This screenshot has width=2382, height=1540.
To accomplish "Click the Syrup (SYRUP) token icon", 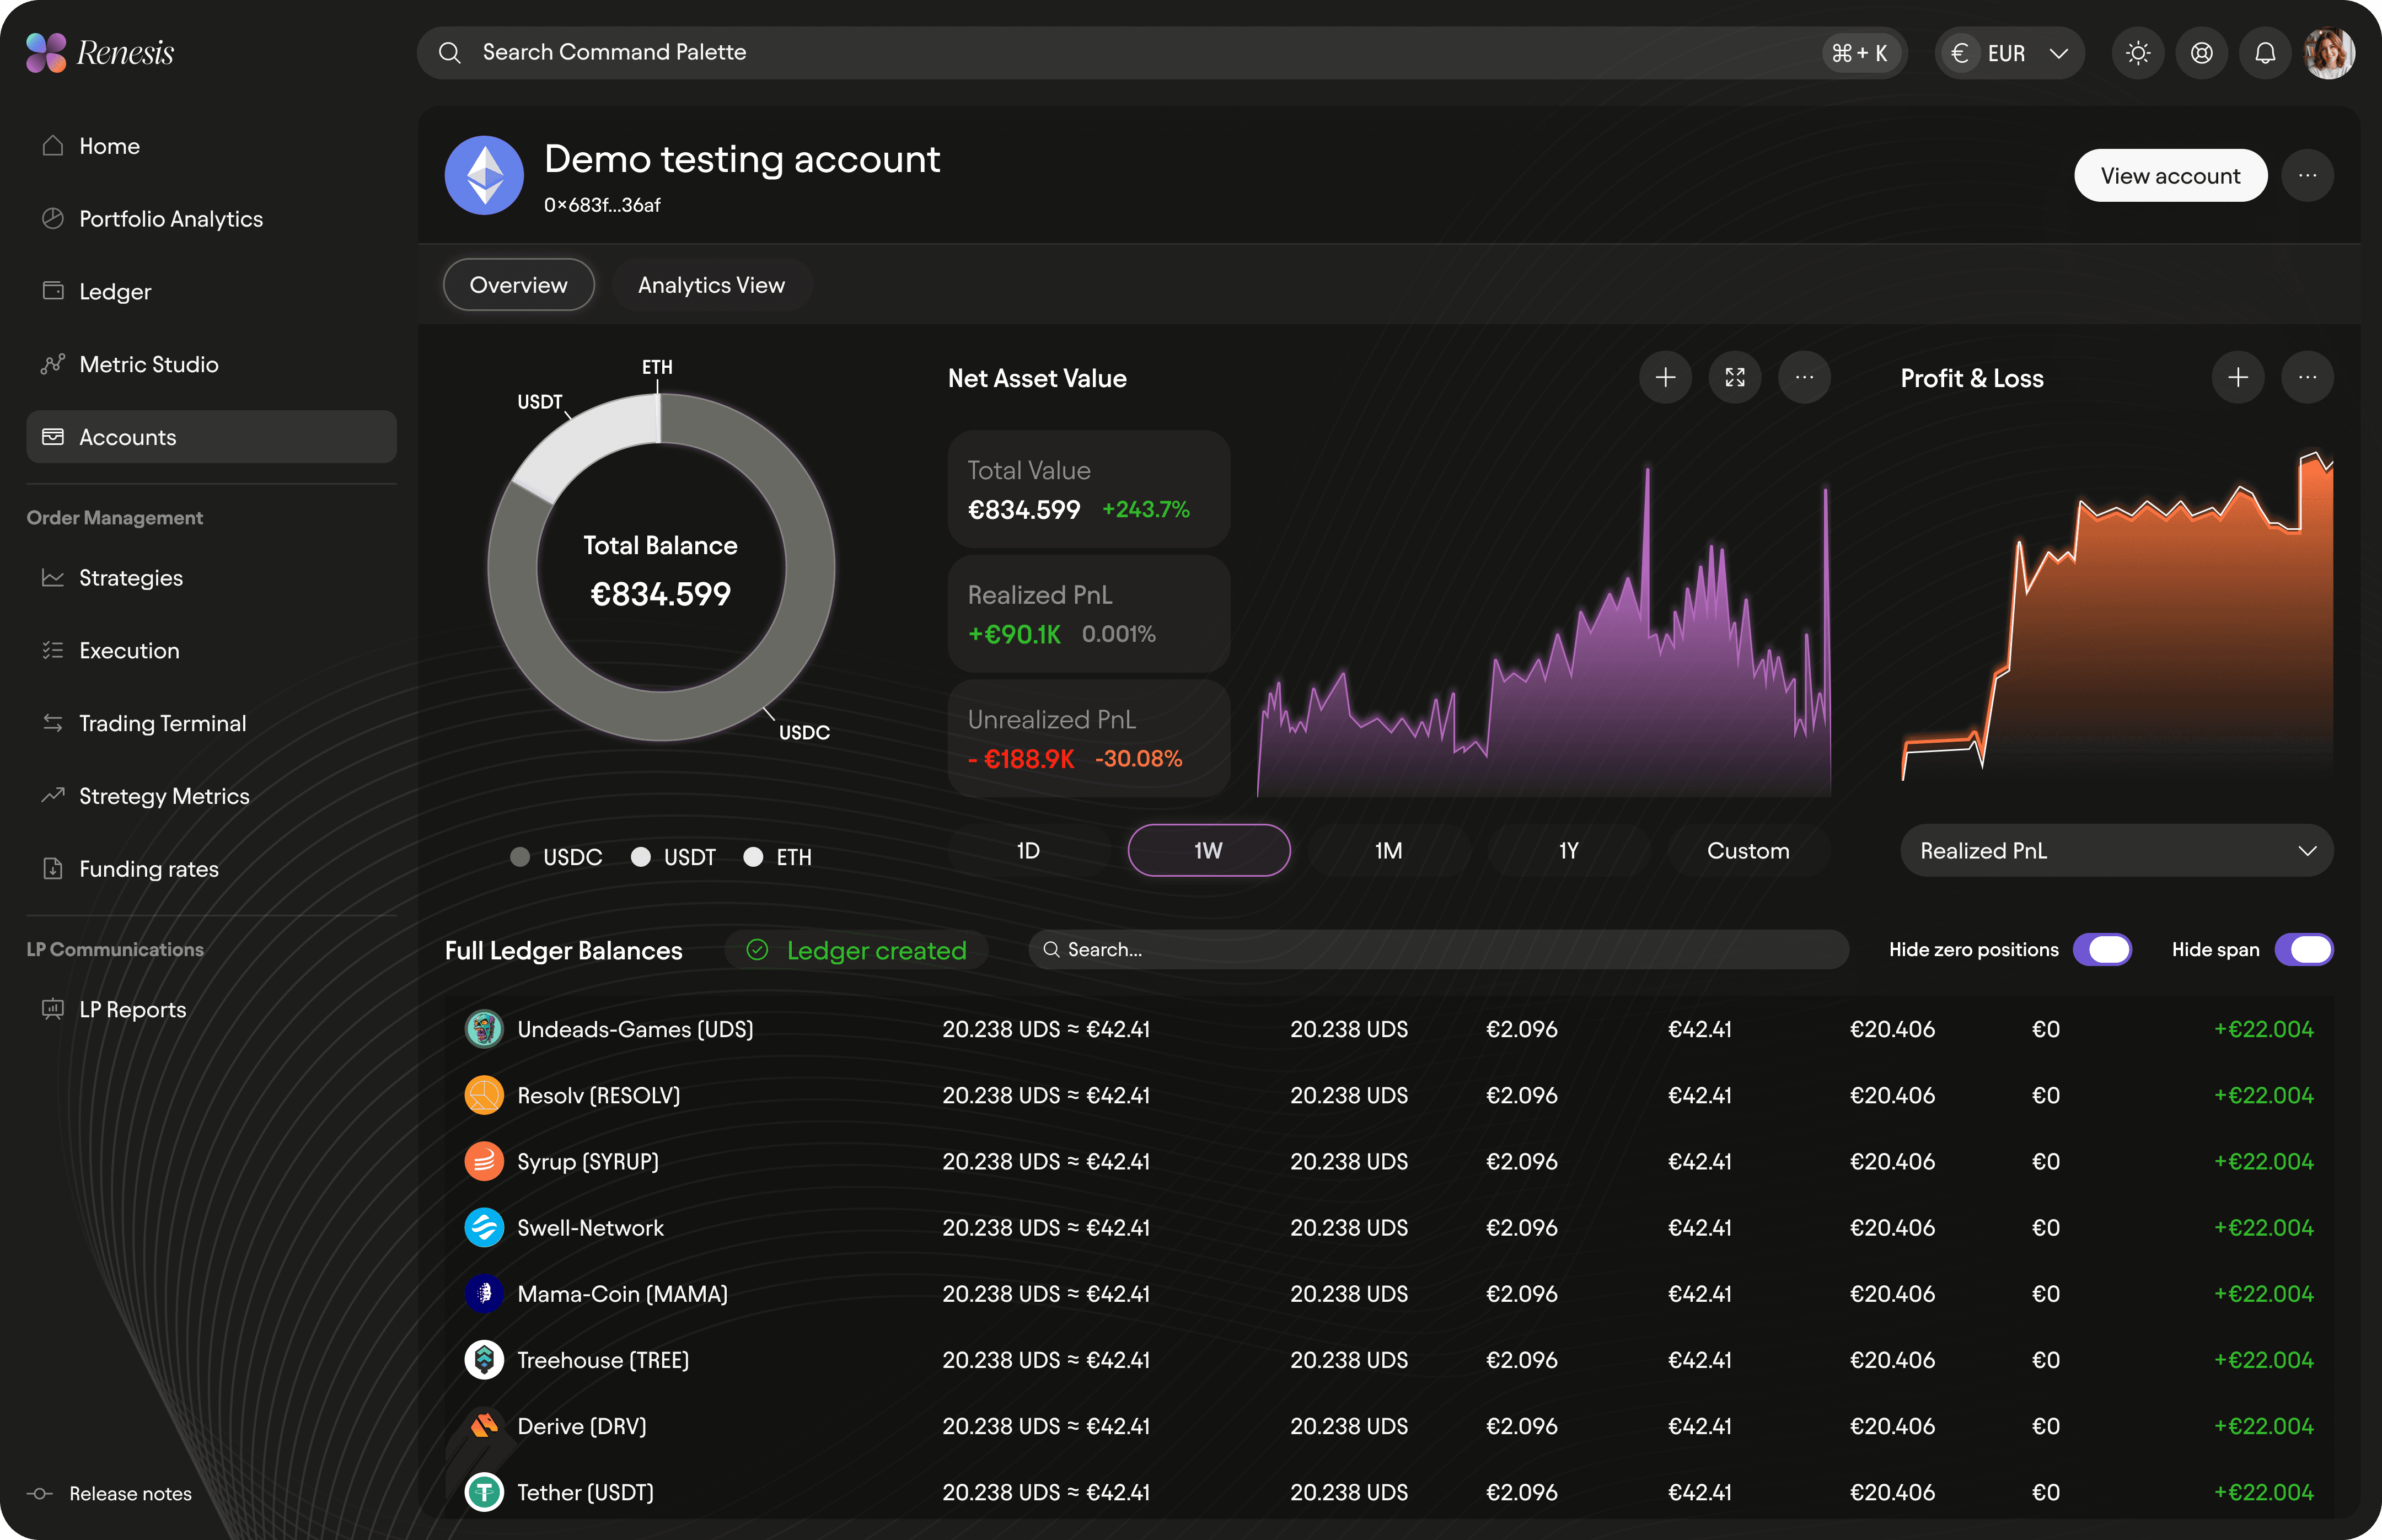I will pos(484,1161).
